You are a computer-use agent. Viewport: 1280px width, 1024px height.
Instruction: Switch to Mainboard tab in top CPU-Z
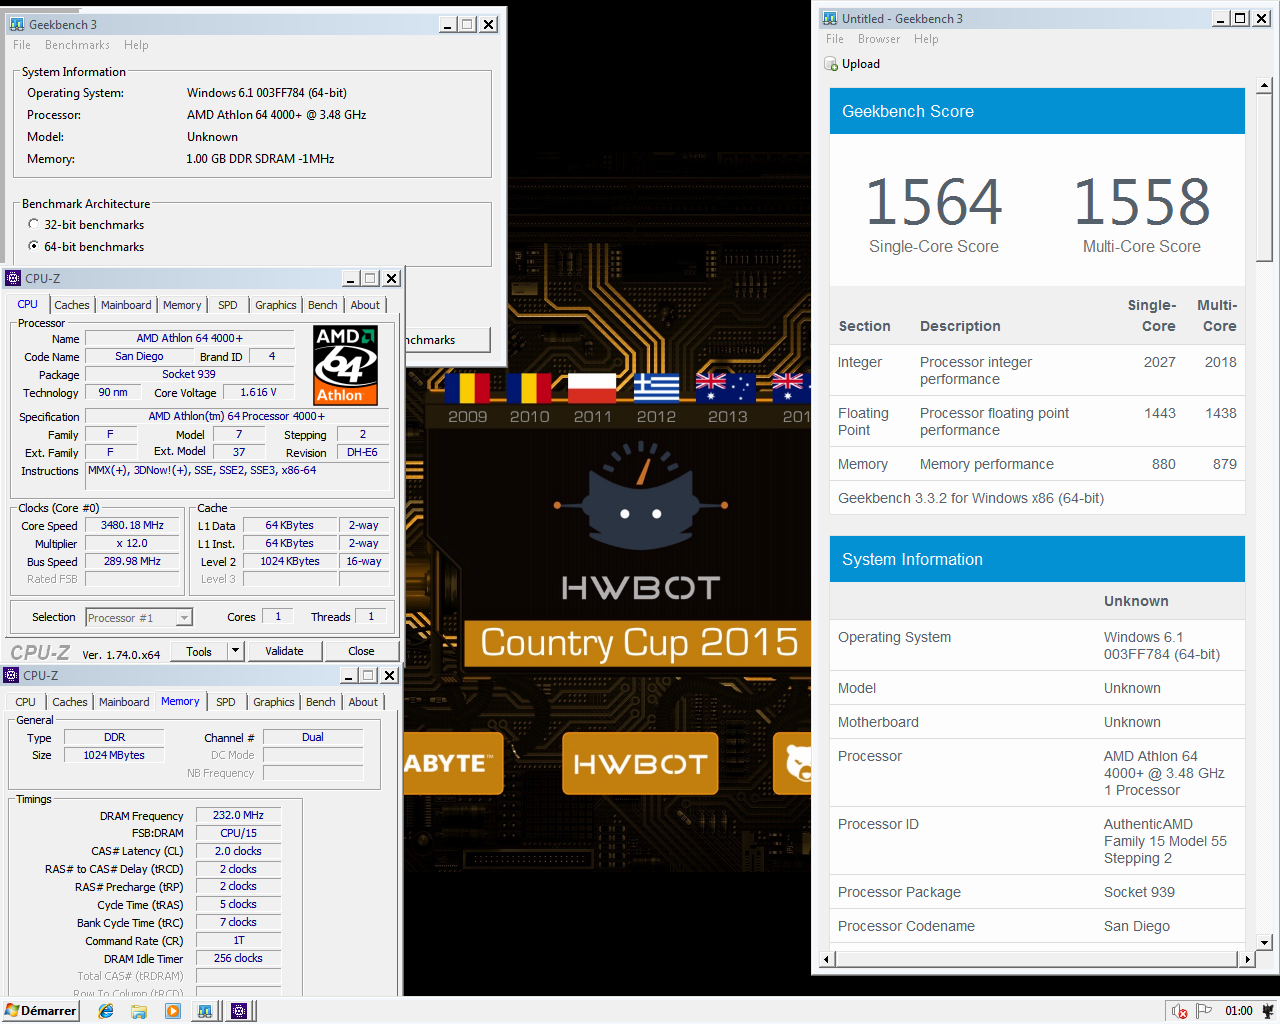(126, 305)
